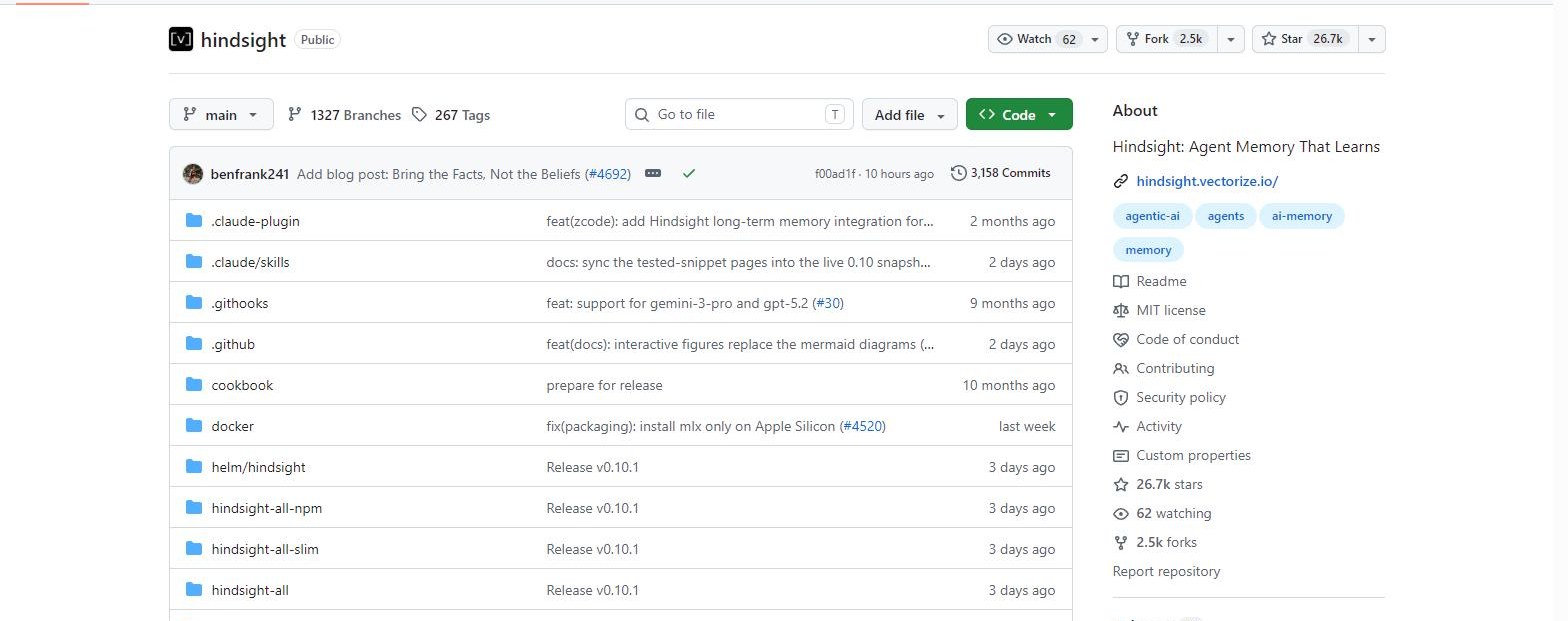1568x621 pixels.
Task: Click the benfrank241 author name
Action: tap(250, 174)
